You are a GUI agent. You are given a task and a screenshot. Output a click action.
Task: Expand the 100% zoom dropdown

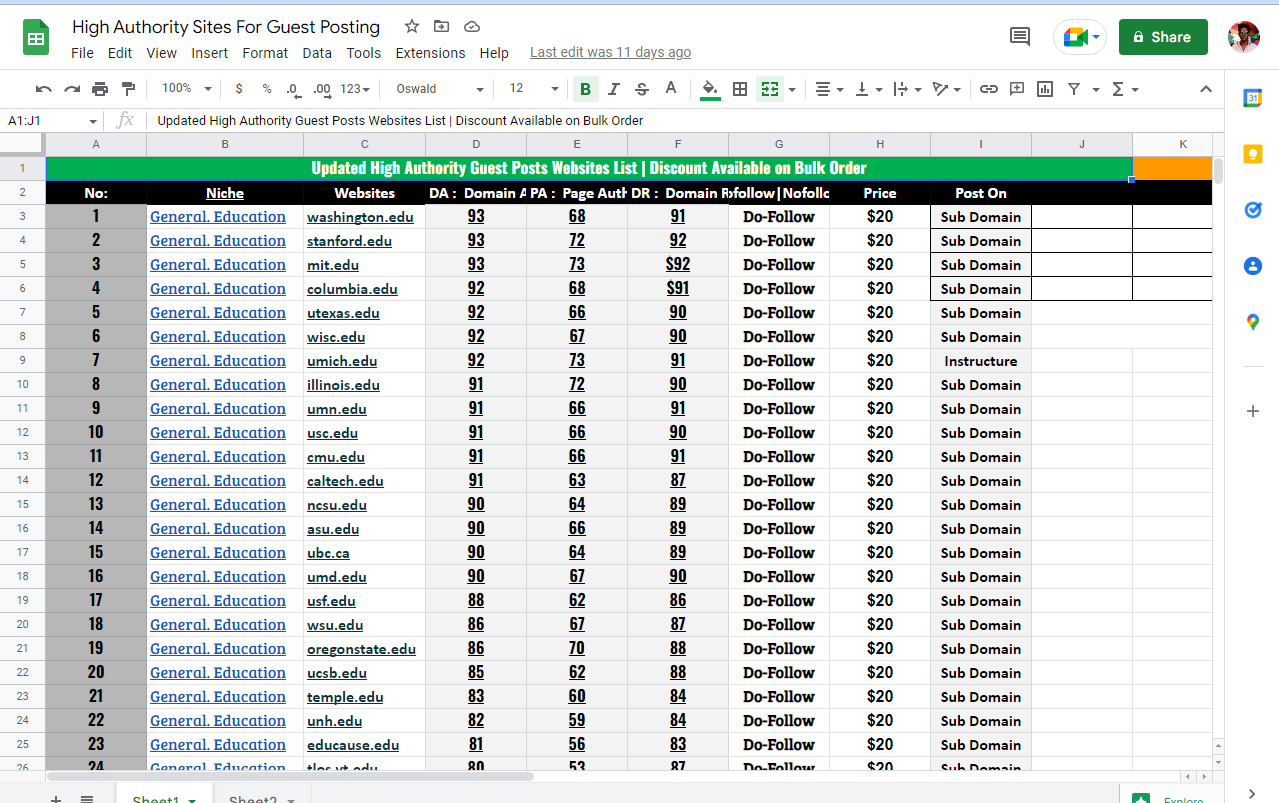click(x=187, y=89)
